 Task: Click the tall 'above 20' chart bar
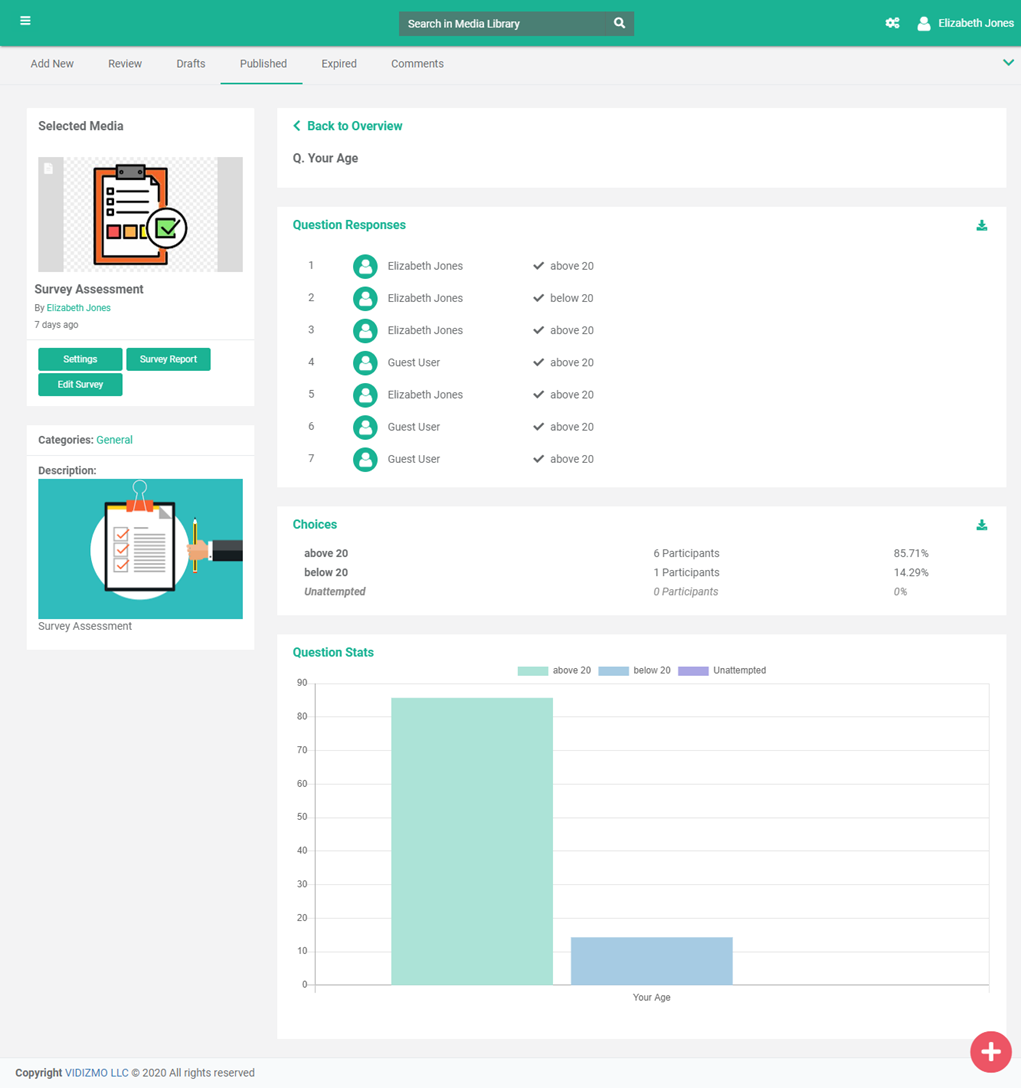pos(471,840)
